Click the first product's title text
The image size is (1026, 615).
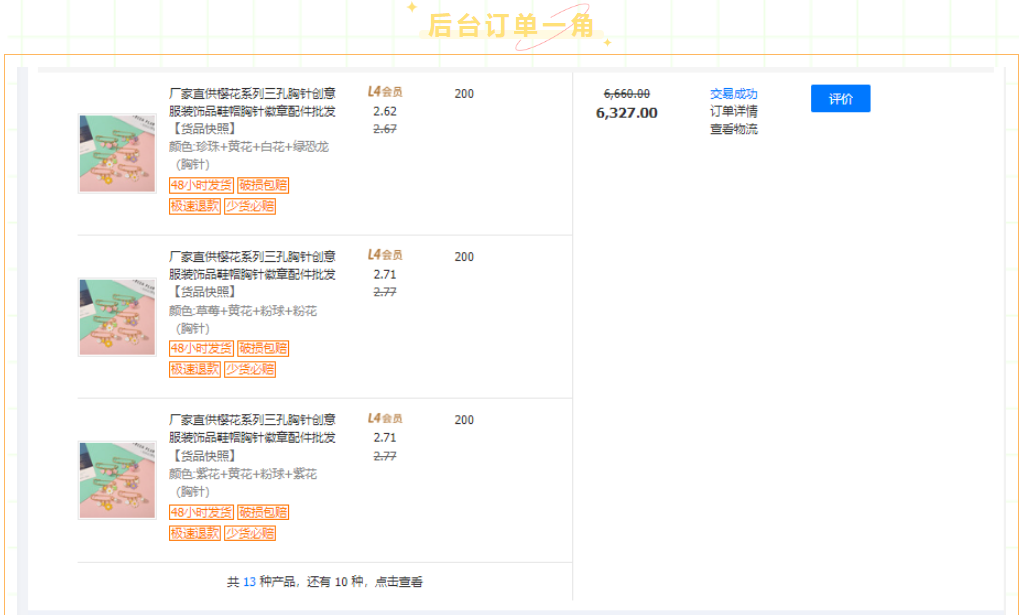[x=252, y=102]
